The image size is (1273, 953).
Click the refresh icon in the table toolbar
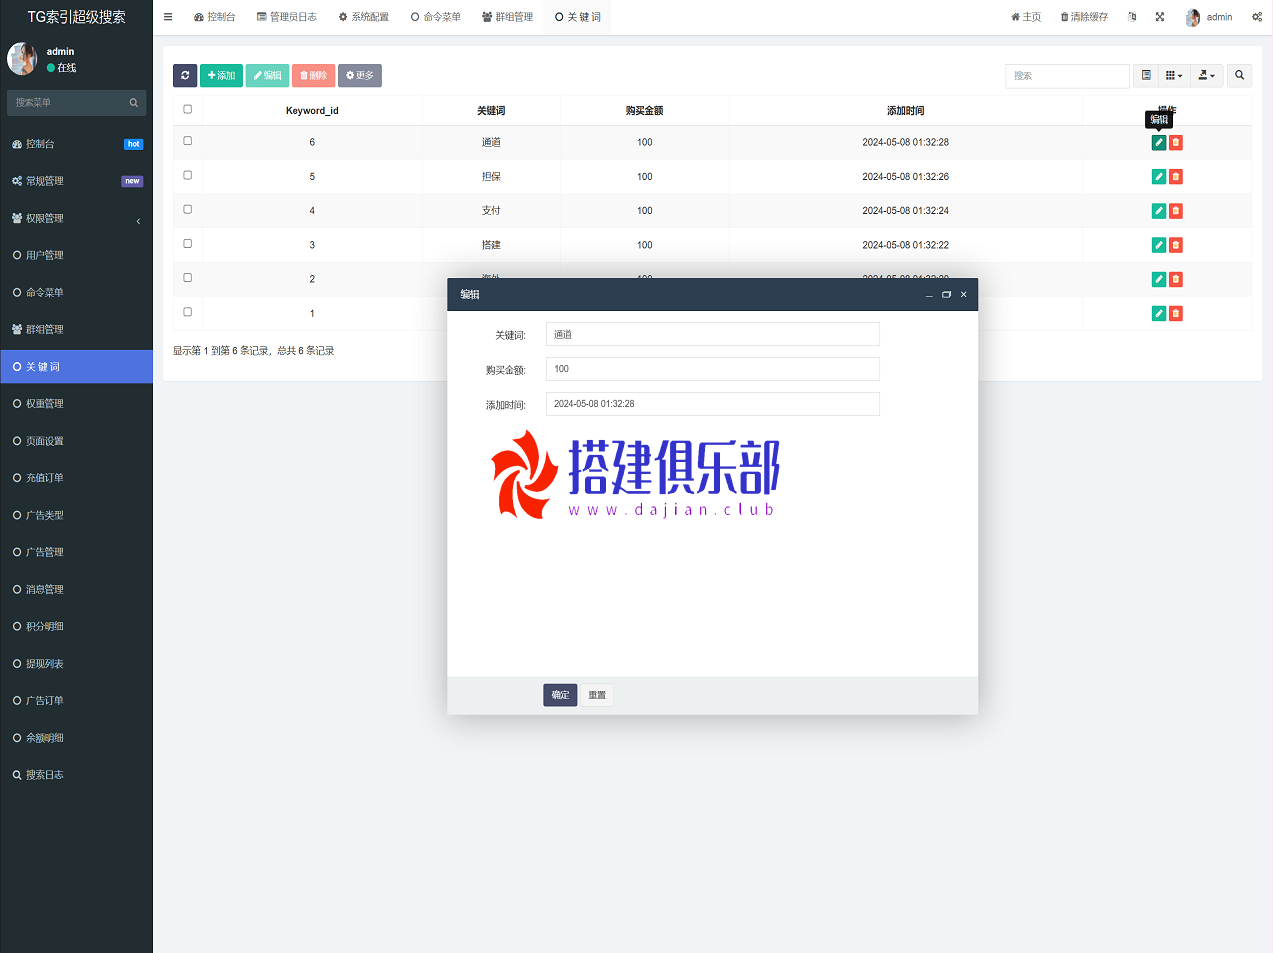coord(185,75)
